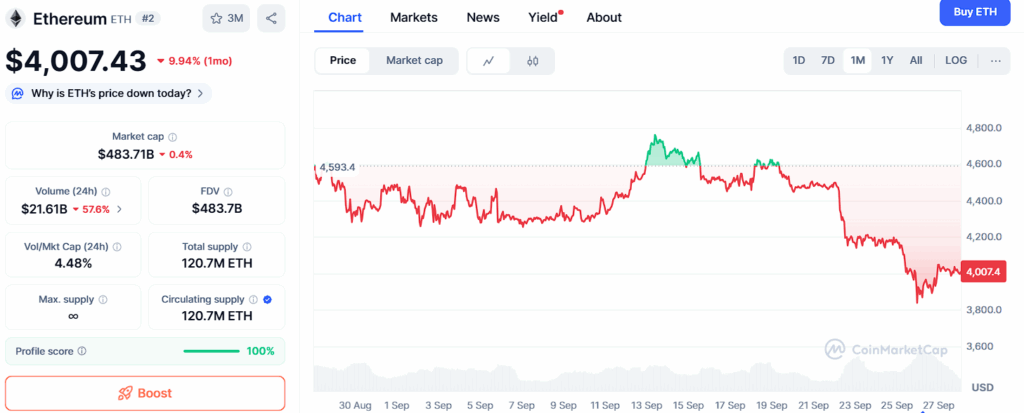Click the share icon next to watchlist

point(271,18)
